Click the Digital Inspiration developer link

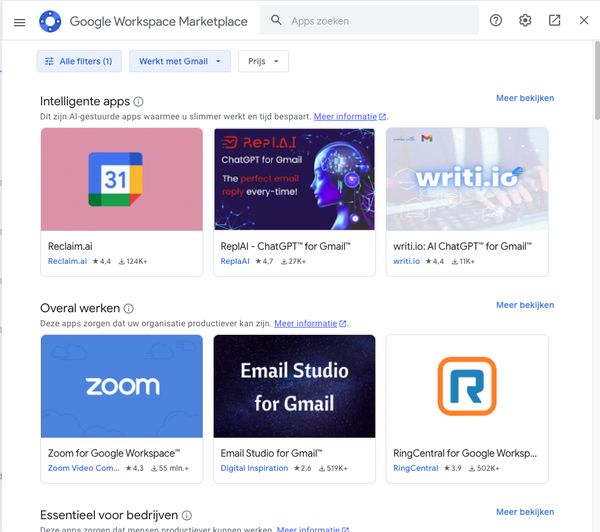[x=254, y=468]
